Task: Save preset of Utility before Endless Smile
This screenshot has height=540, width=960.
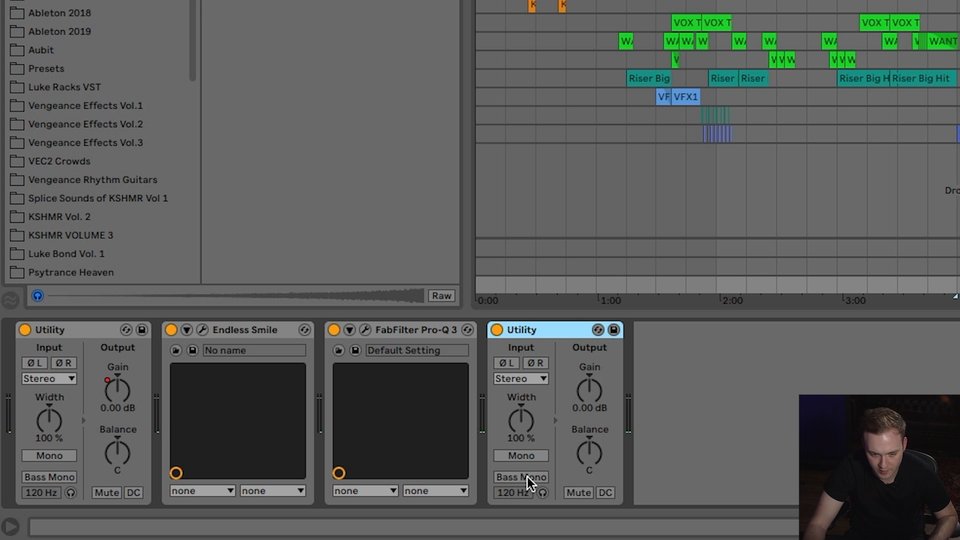Action: 141,330
